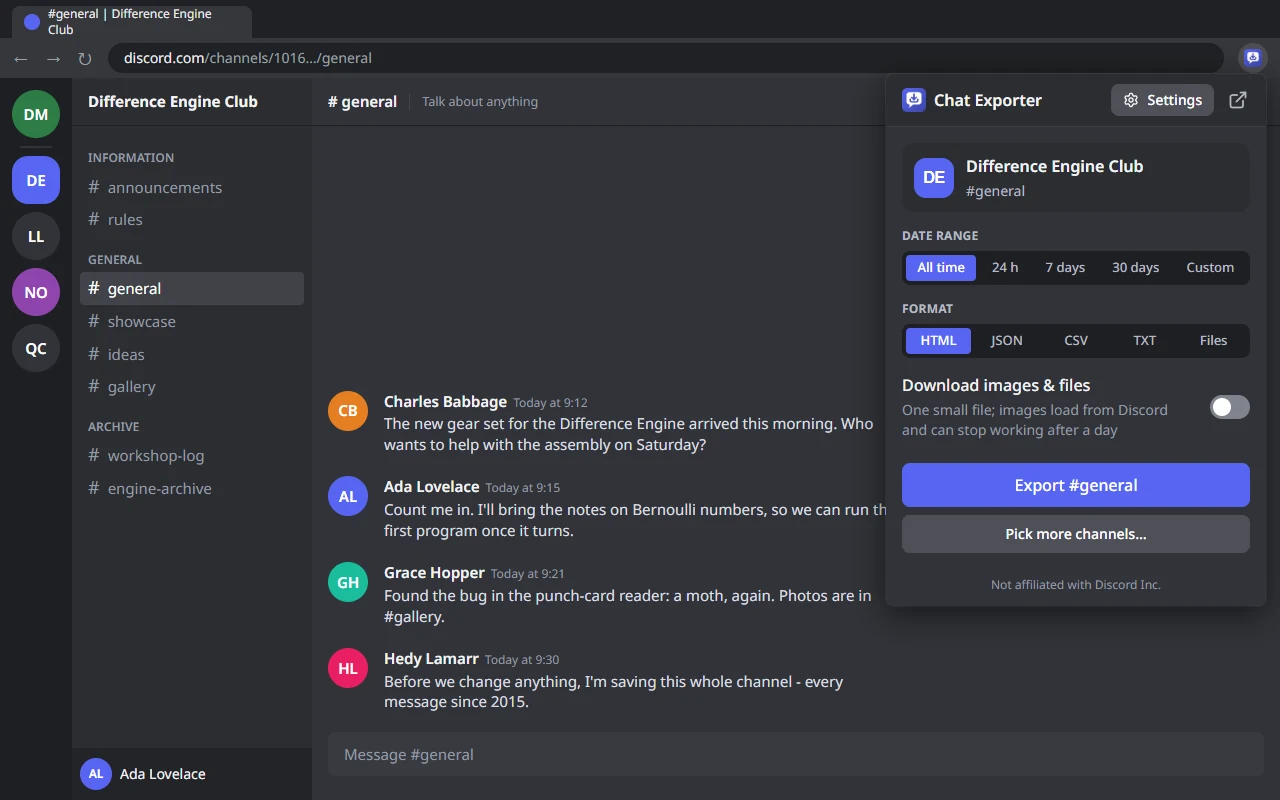1280x800 pixels.
Task: Click Ada Lovelace's avatar in user panel
Action: (x=96, y=774)
